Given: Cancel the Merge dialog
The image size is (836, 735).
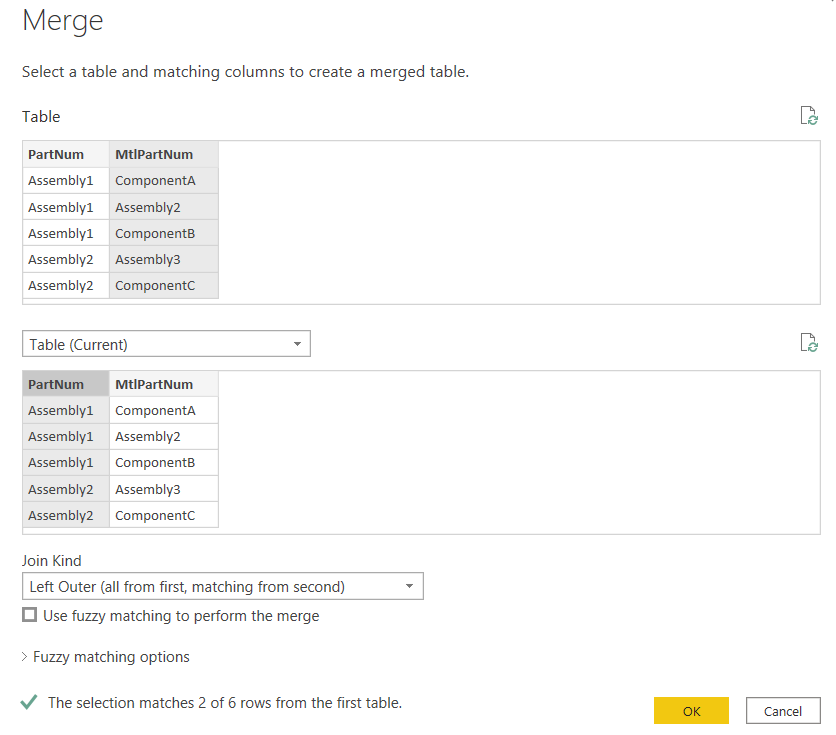Looking at the screenshot, I should [783, 710].
